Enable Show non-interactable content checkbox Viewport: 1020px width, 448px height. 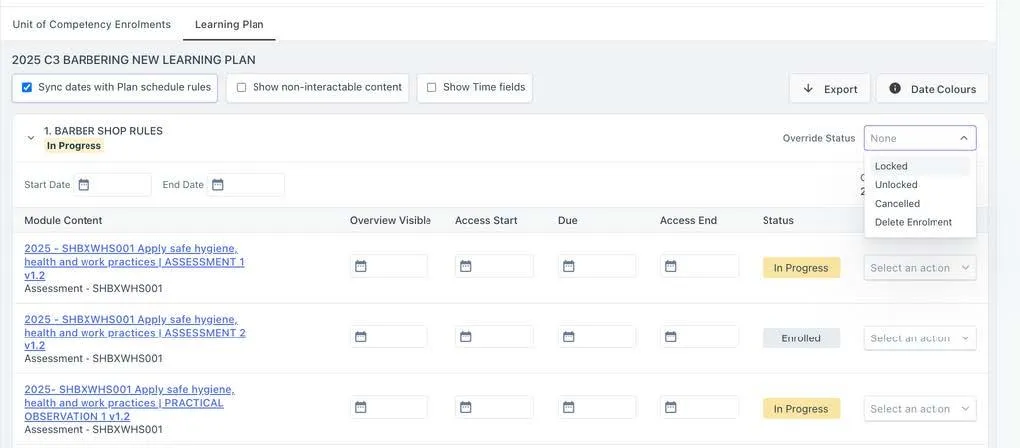tap(242, 87)
